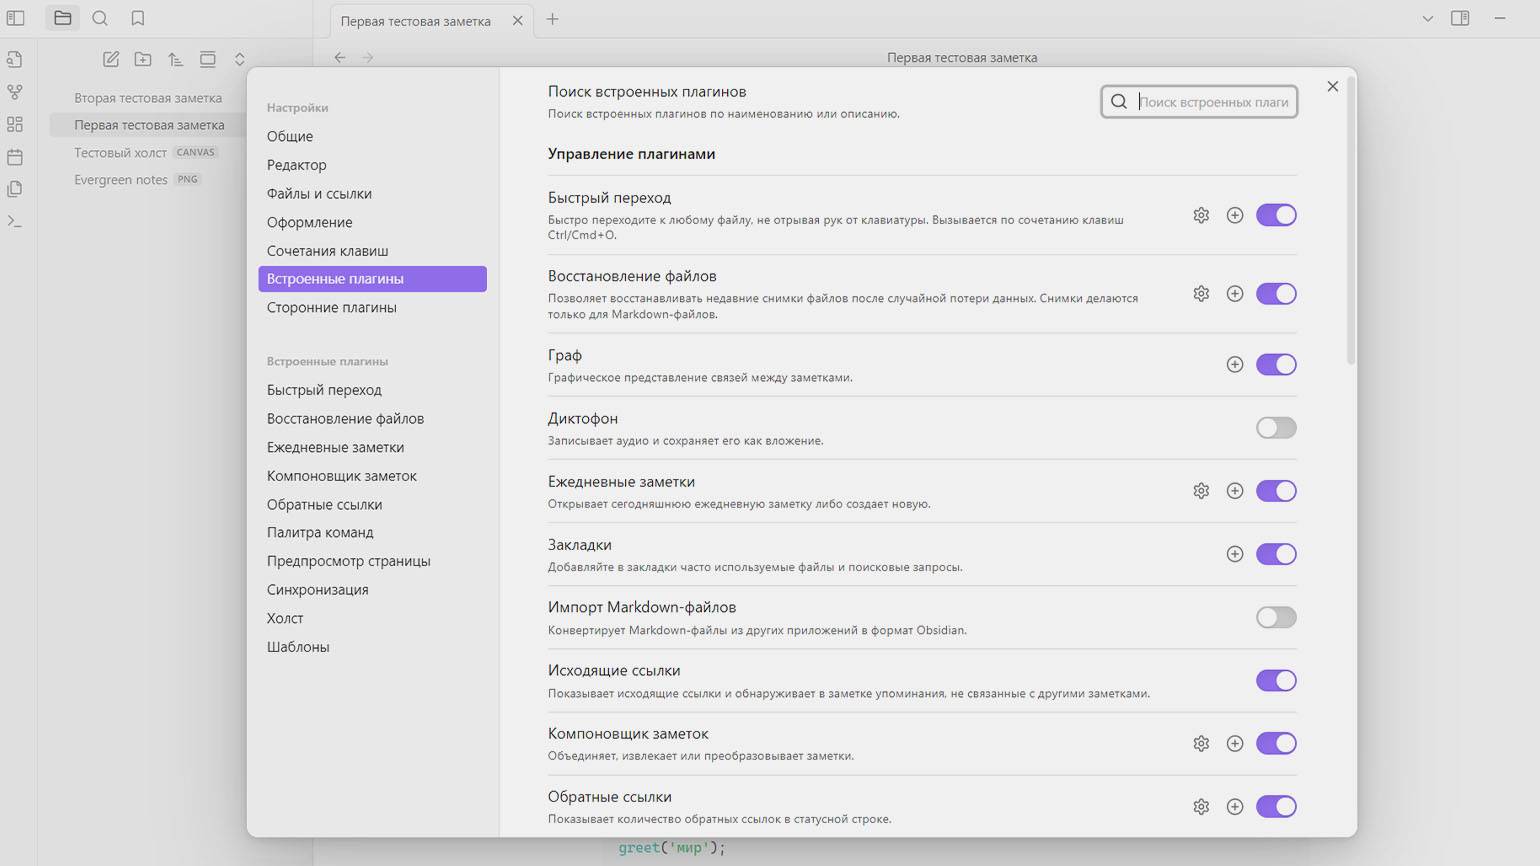
Task: Open settings gear for Обратные ссылки plugin
Action: (1201, 807)
